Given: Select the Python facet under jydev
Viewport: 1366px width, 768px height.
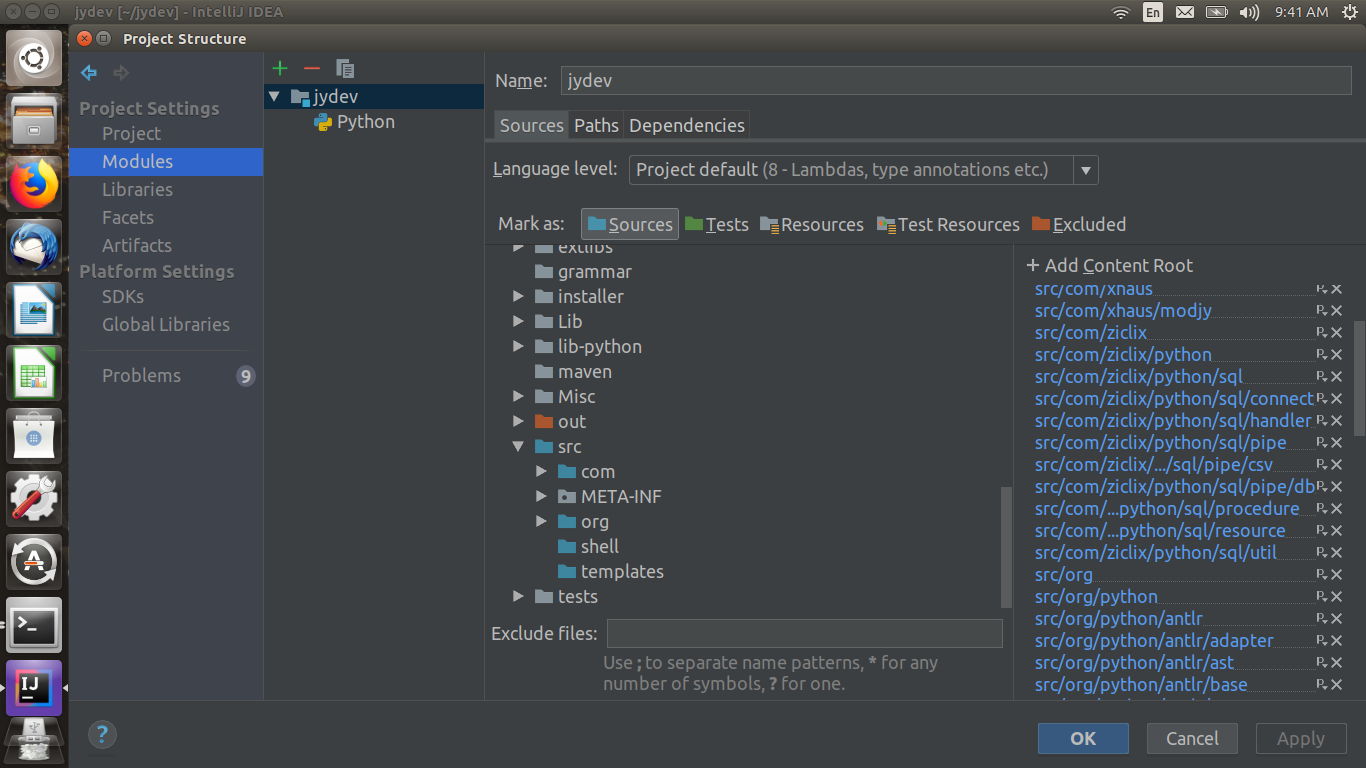Looking at the screenshot, I should pos(364,121).
